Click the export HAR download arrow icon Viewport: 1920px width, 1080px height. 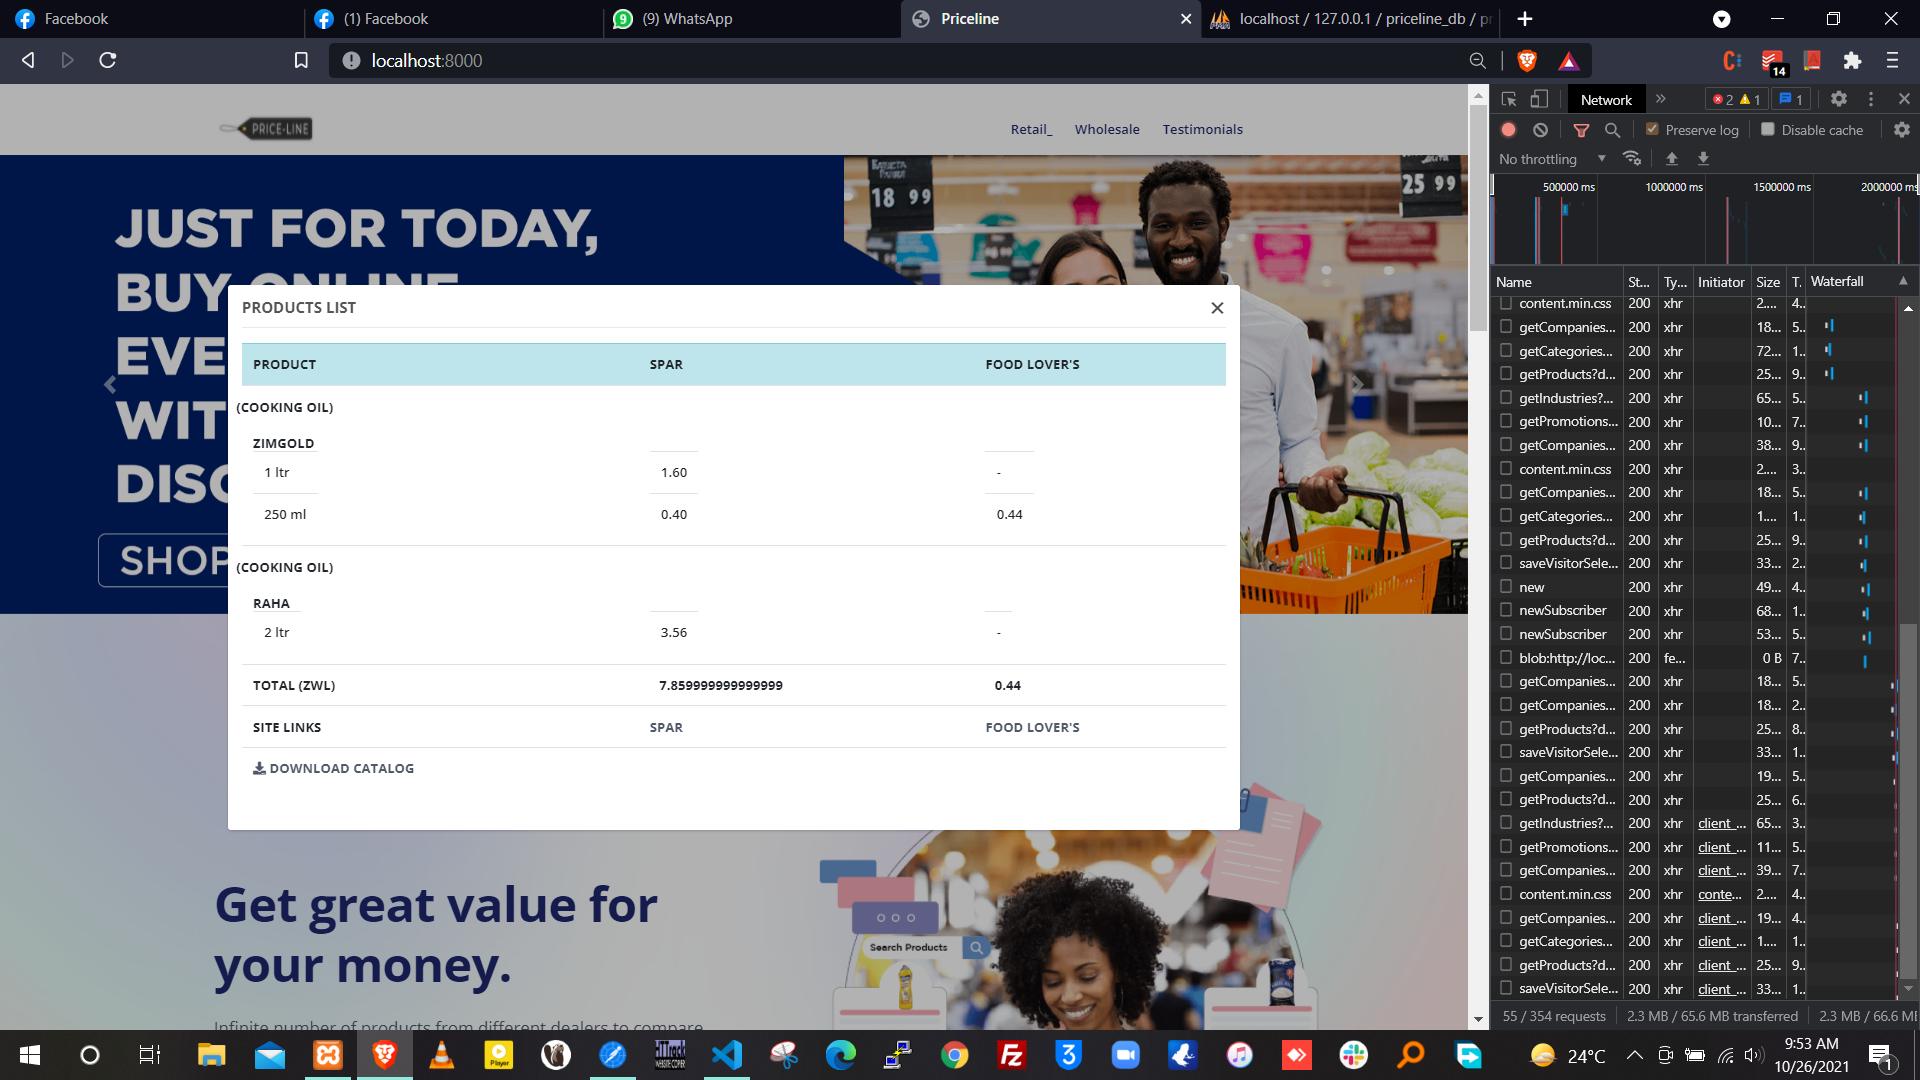(1703, 158)
